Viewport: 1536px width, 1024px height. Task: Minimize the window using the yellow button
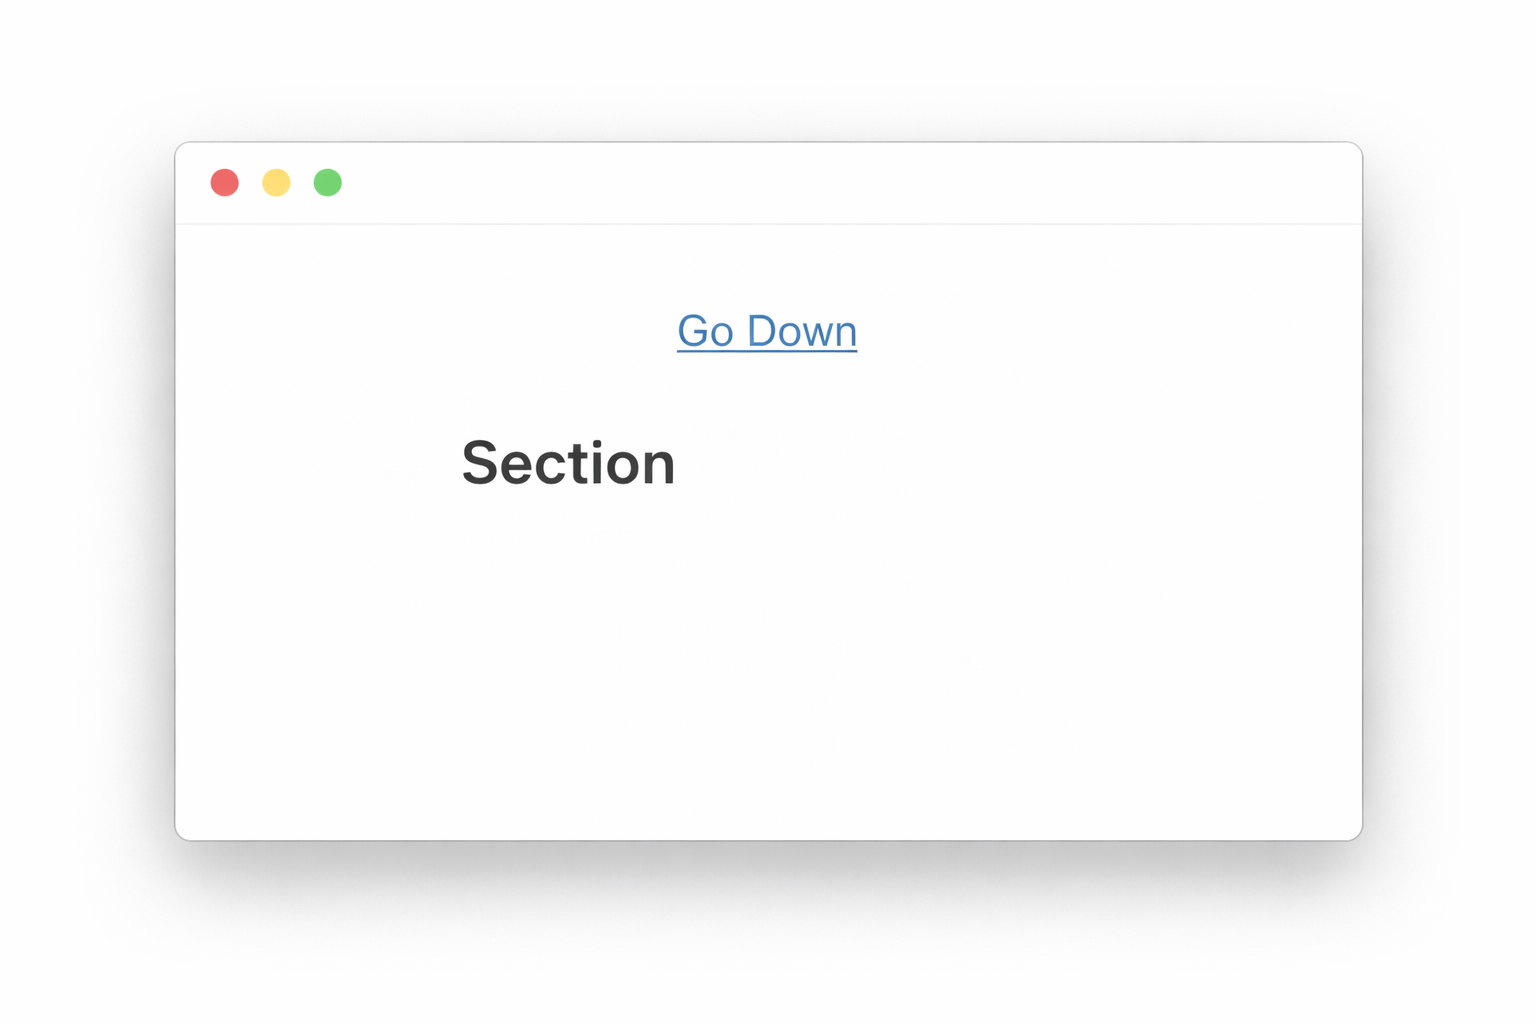(x=276, y=183)
